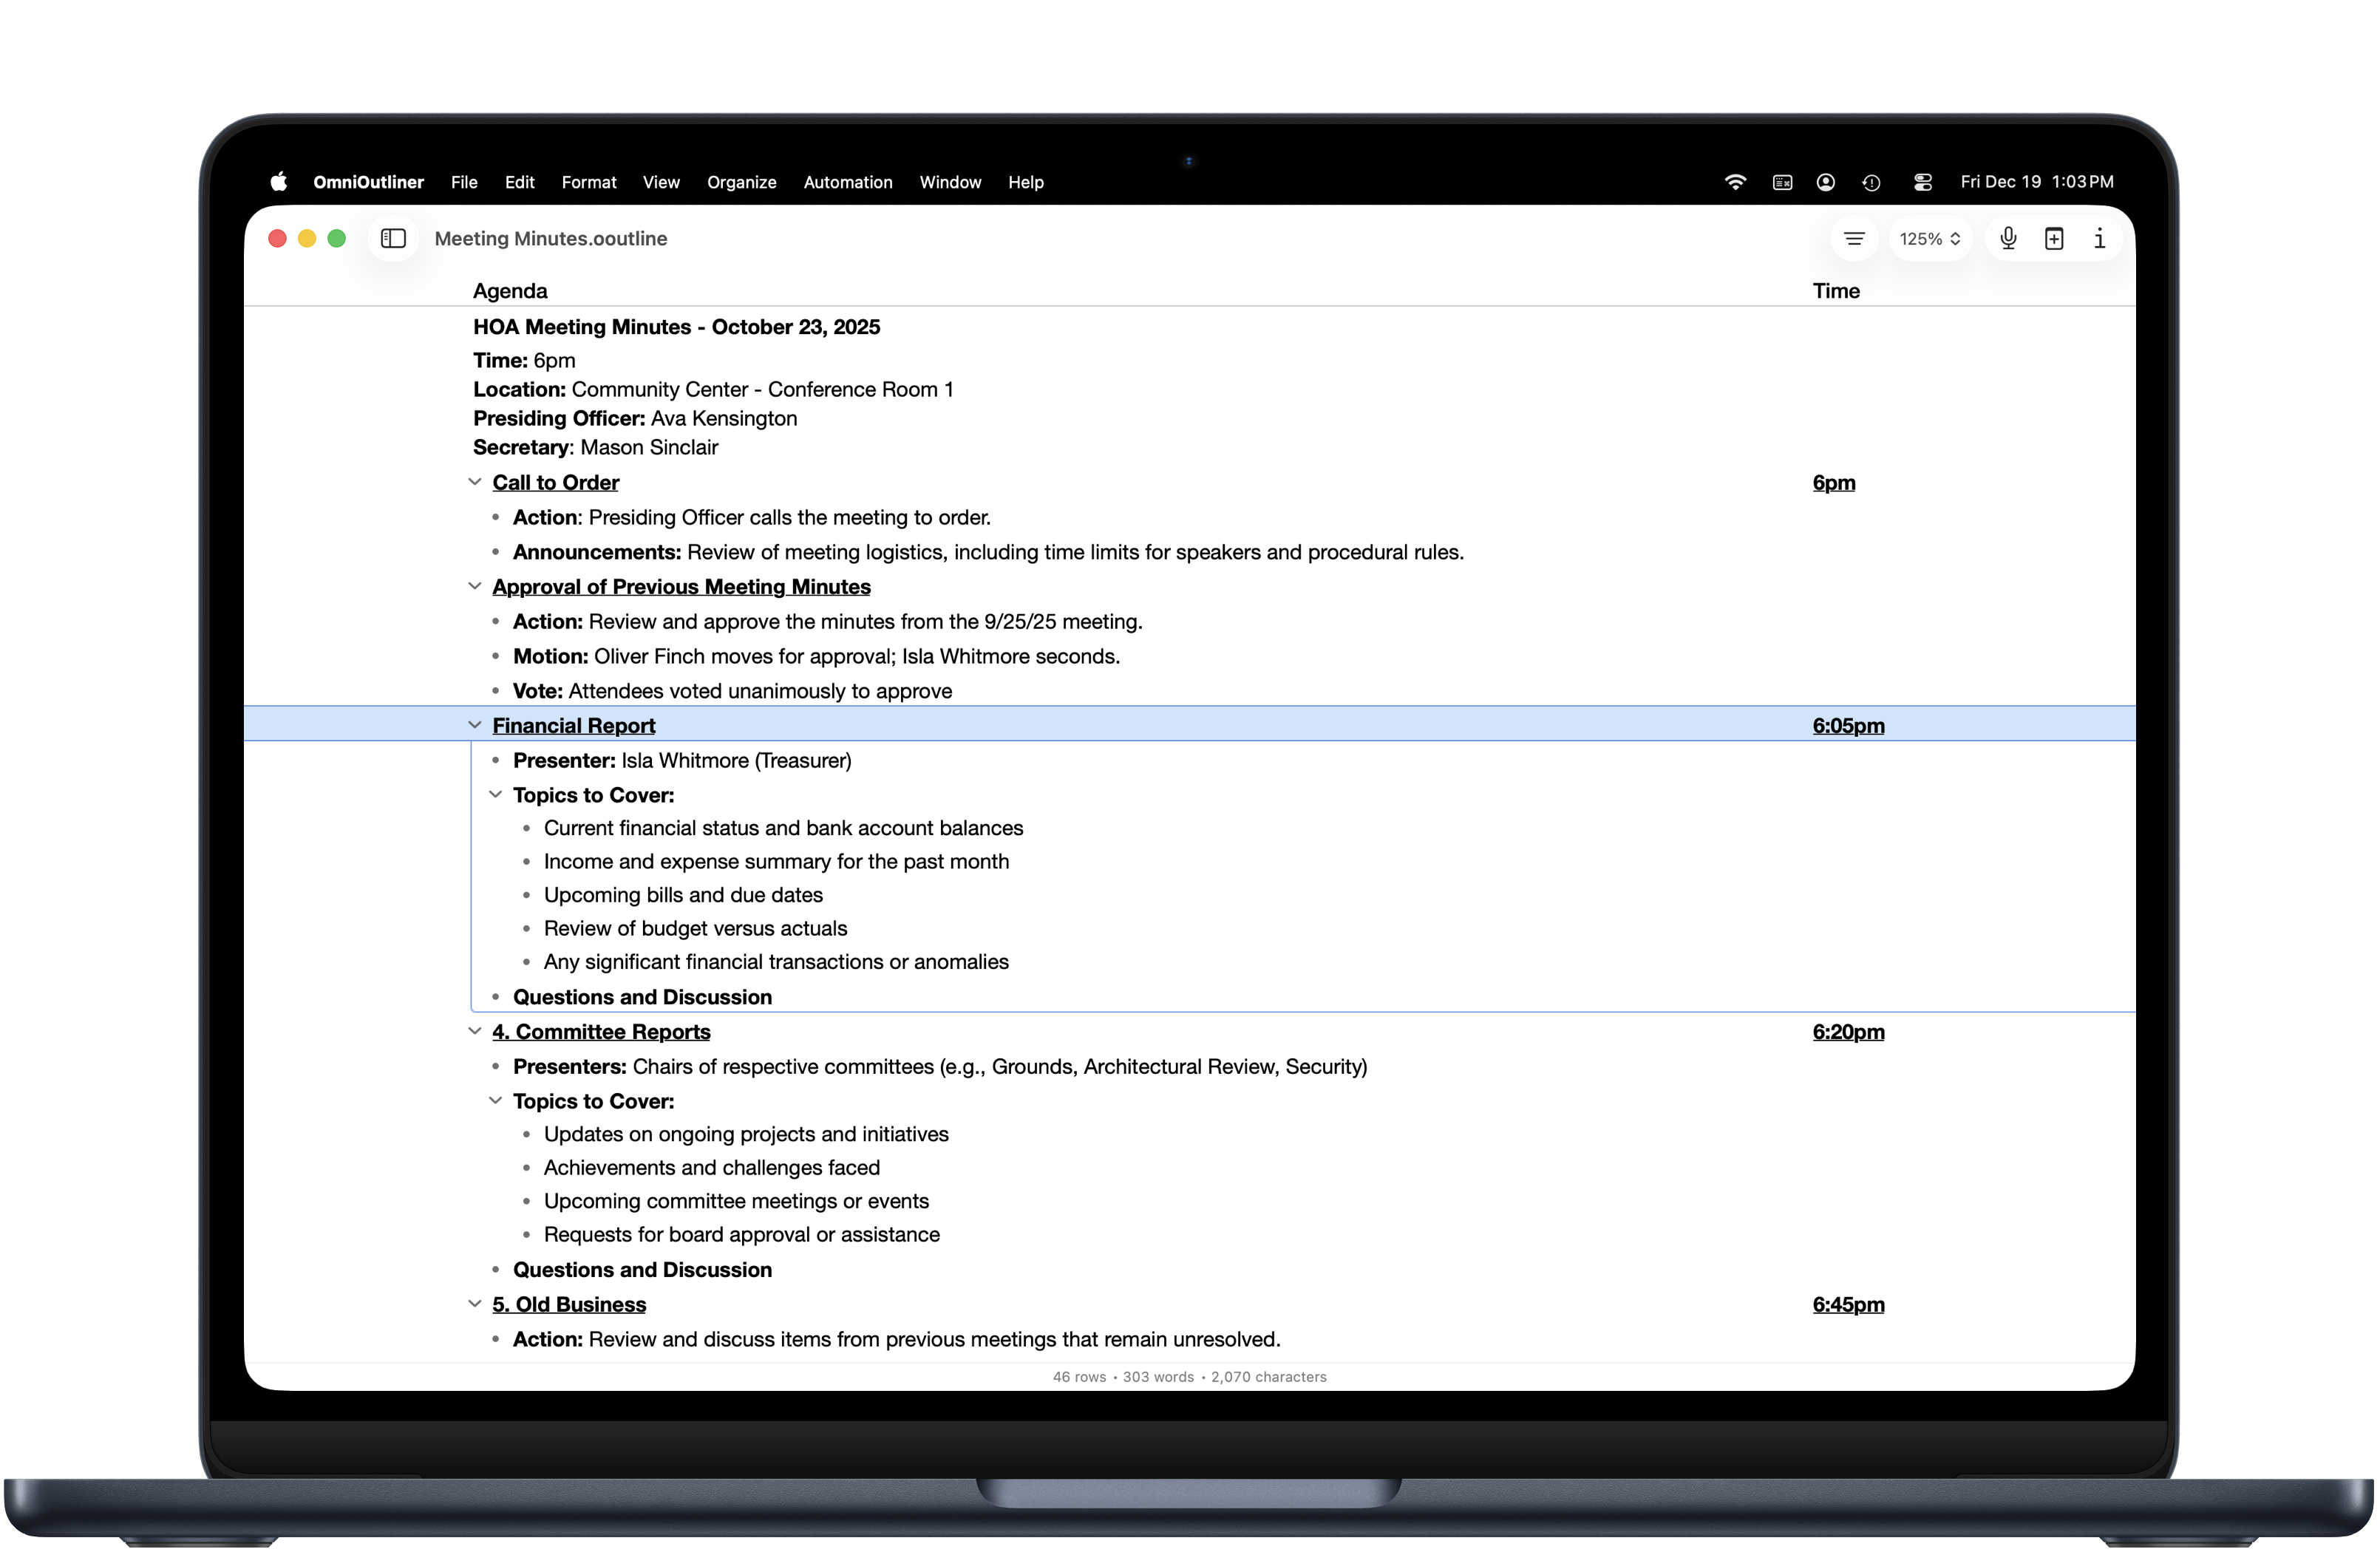
Task: Open the 125% zoom level dropdown
Action: pos(1929,238)
